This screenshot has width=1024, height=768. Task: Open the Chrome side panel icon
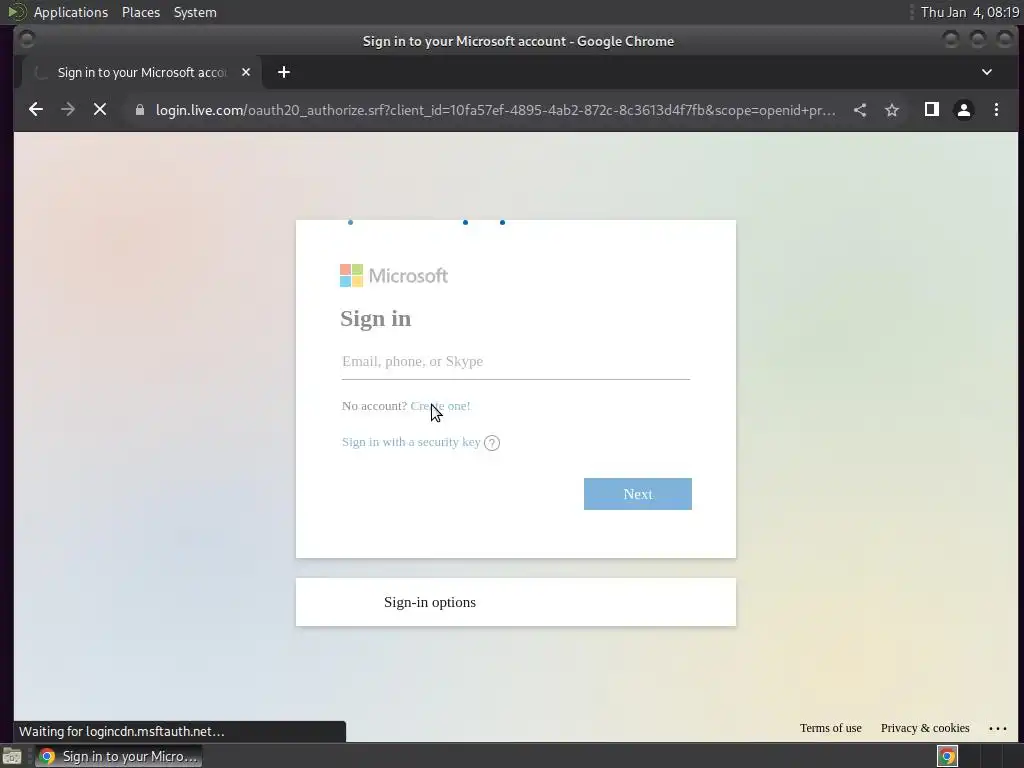(932, 110)
